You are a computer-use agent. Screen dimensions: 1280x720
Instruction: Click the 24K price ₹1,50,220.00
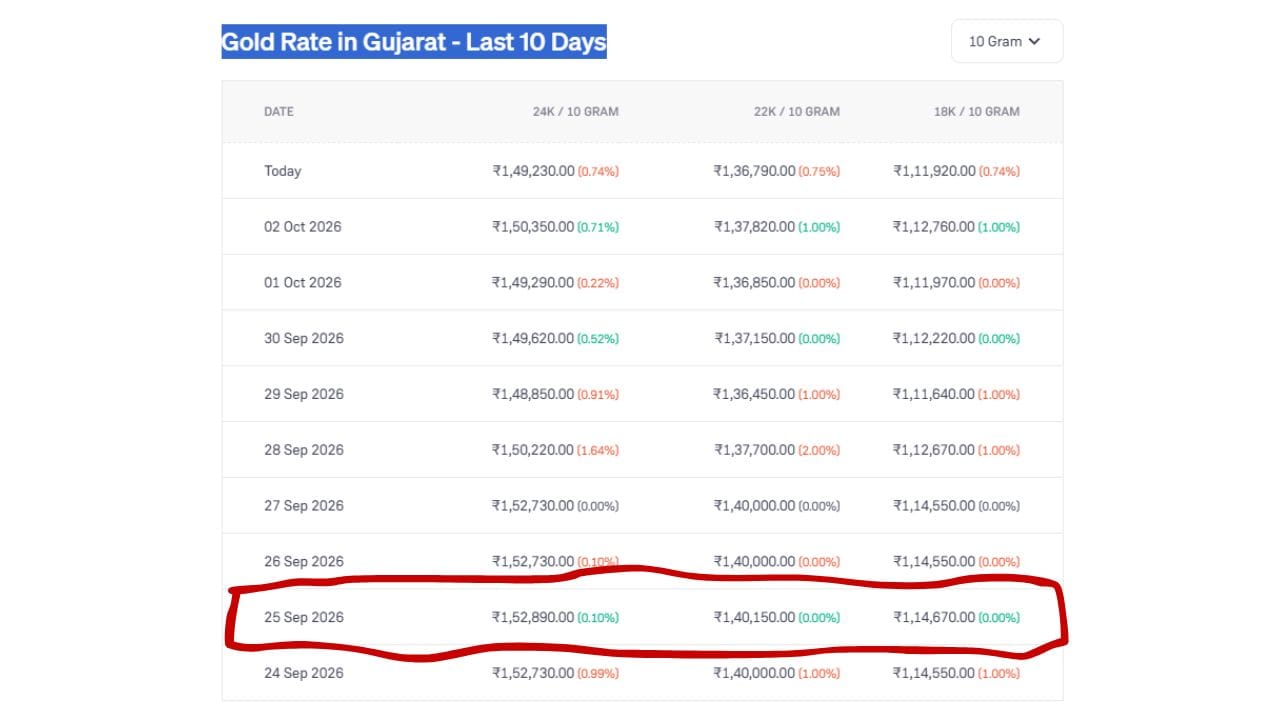tap(533, 451)
